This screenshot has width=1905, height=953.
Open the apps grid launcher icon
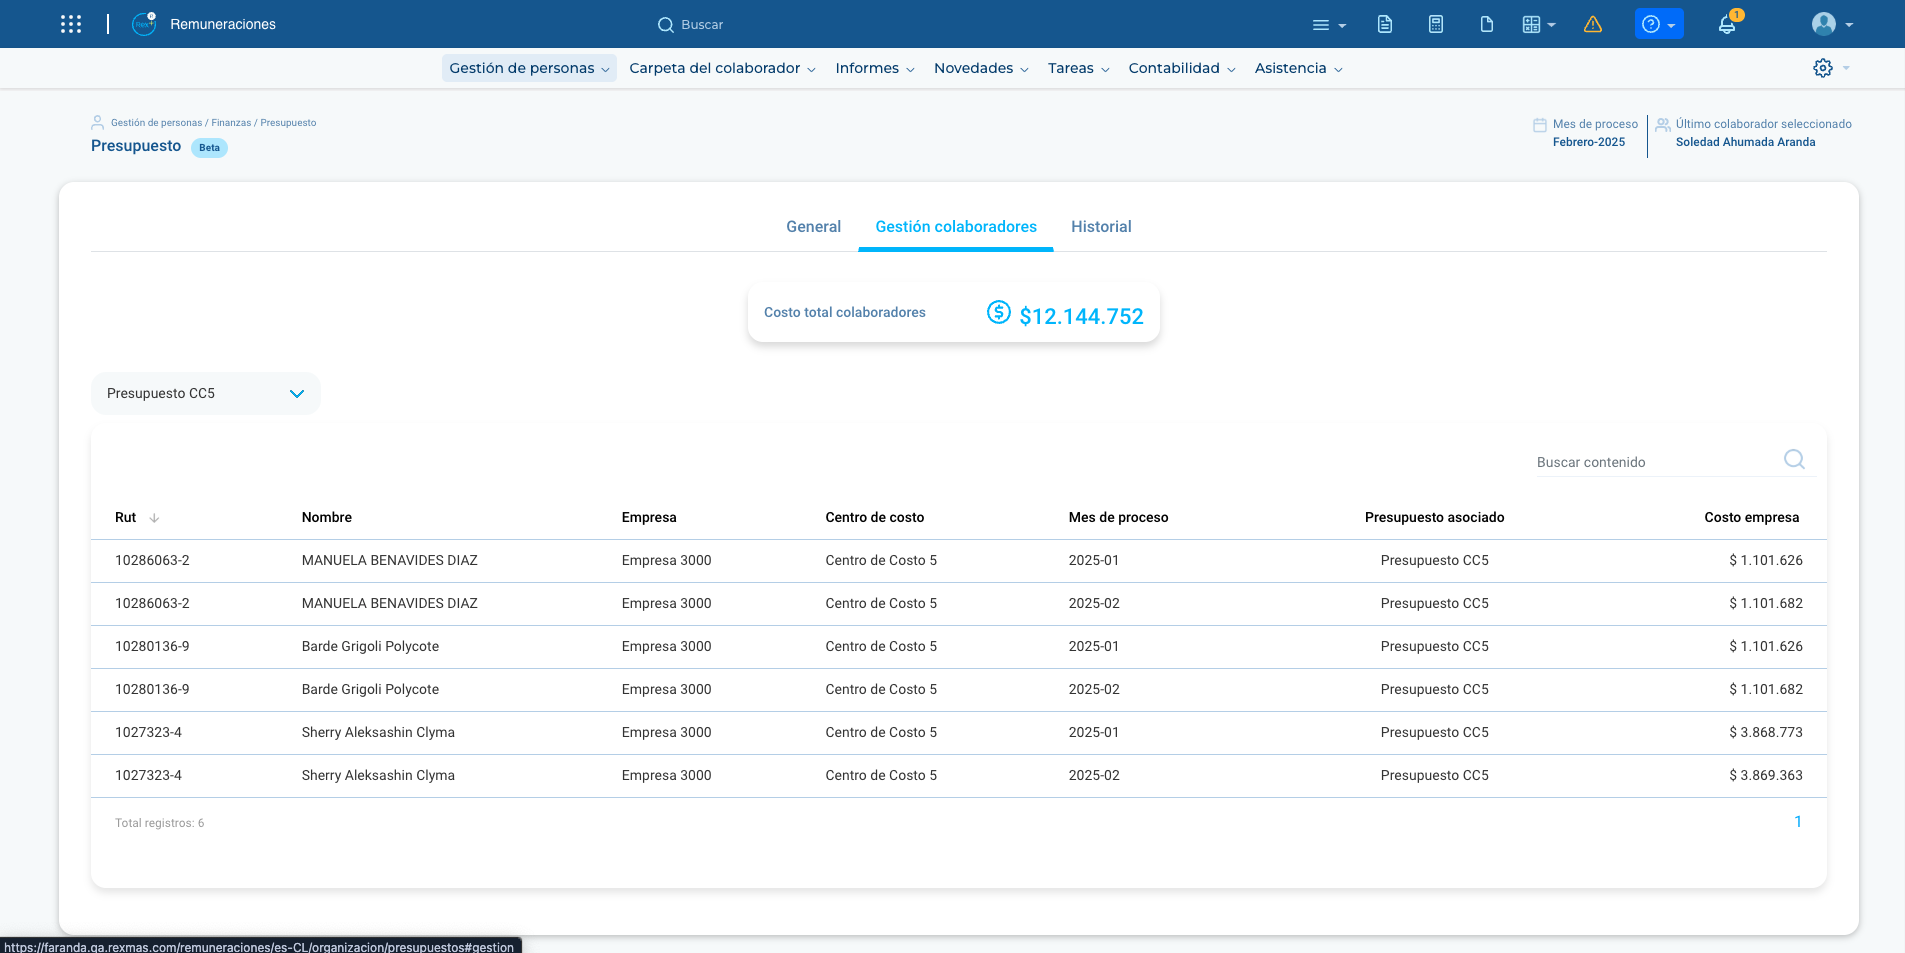click(x=71, y=24)
